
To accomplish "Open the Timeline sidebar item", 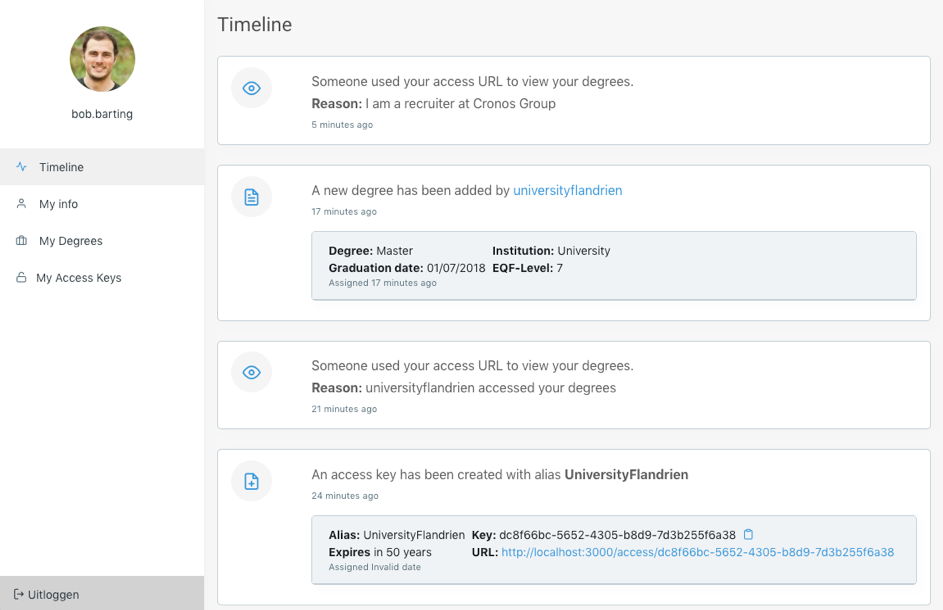I will pos(102,167).
